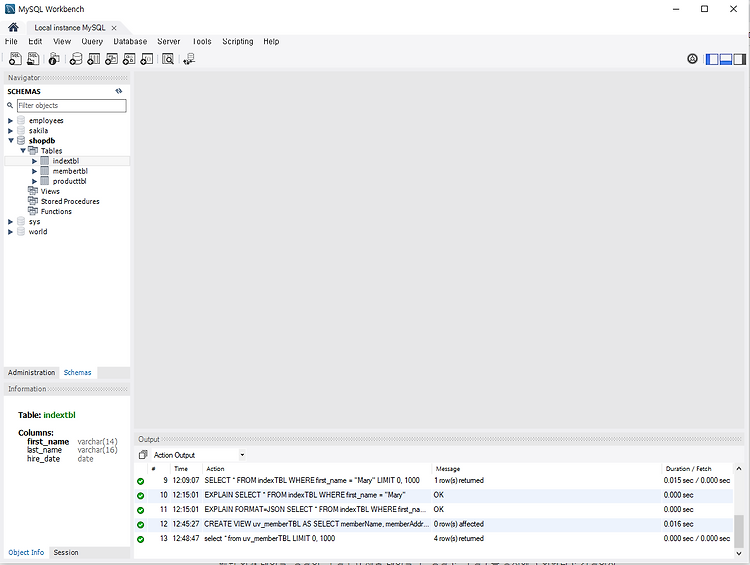
Task: Click producttbl table icon
Action: point(44,181)
